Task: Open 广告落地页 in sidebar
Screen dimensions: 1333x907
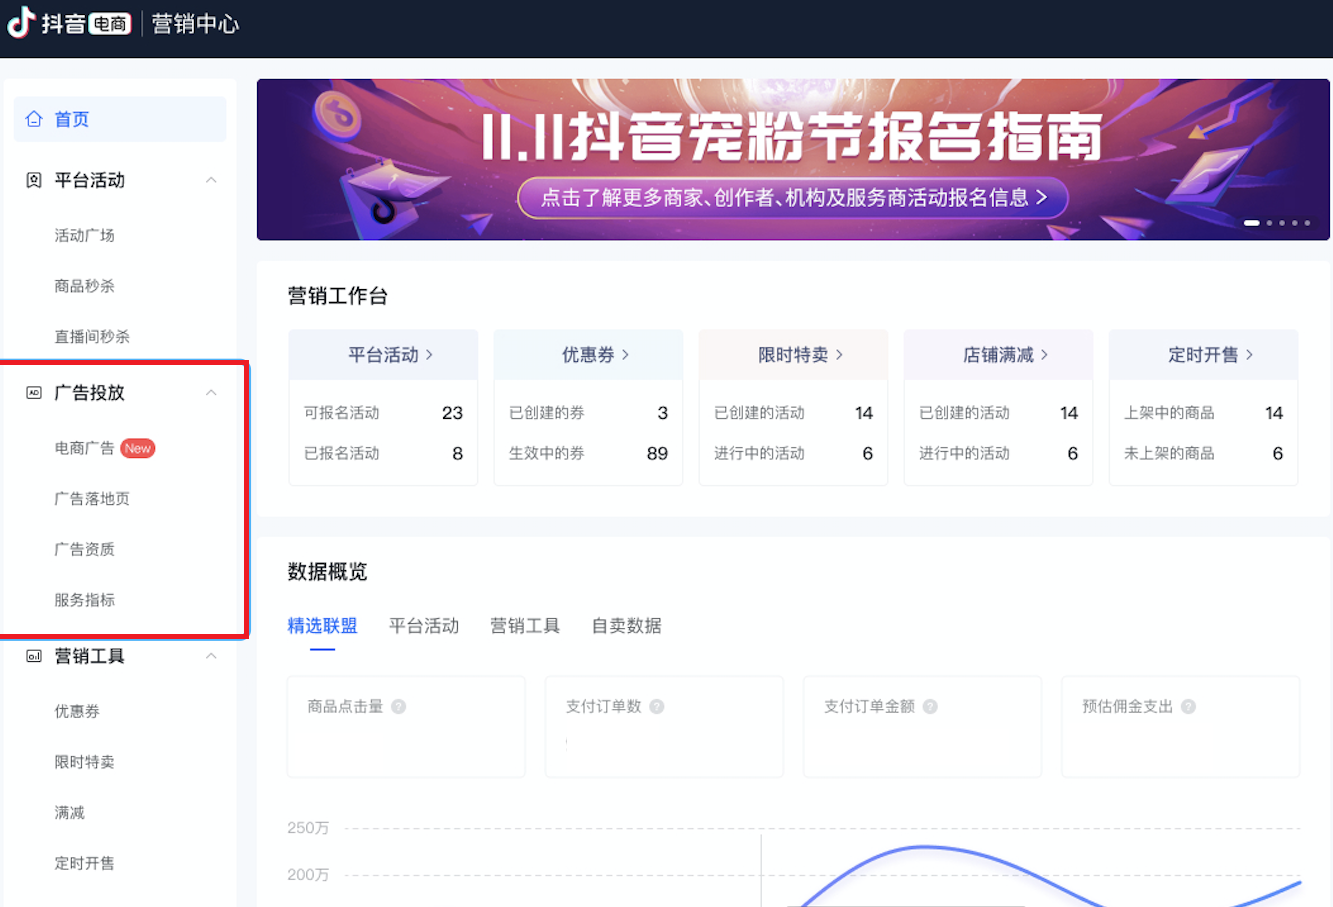Action: click(x=92, y=499)
